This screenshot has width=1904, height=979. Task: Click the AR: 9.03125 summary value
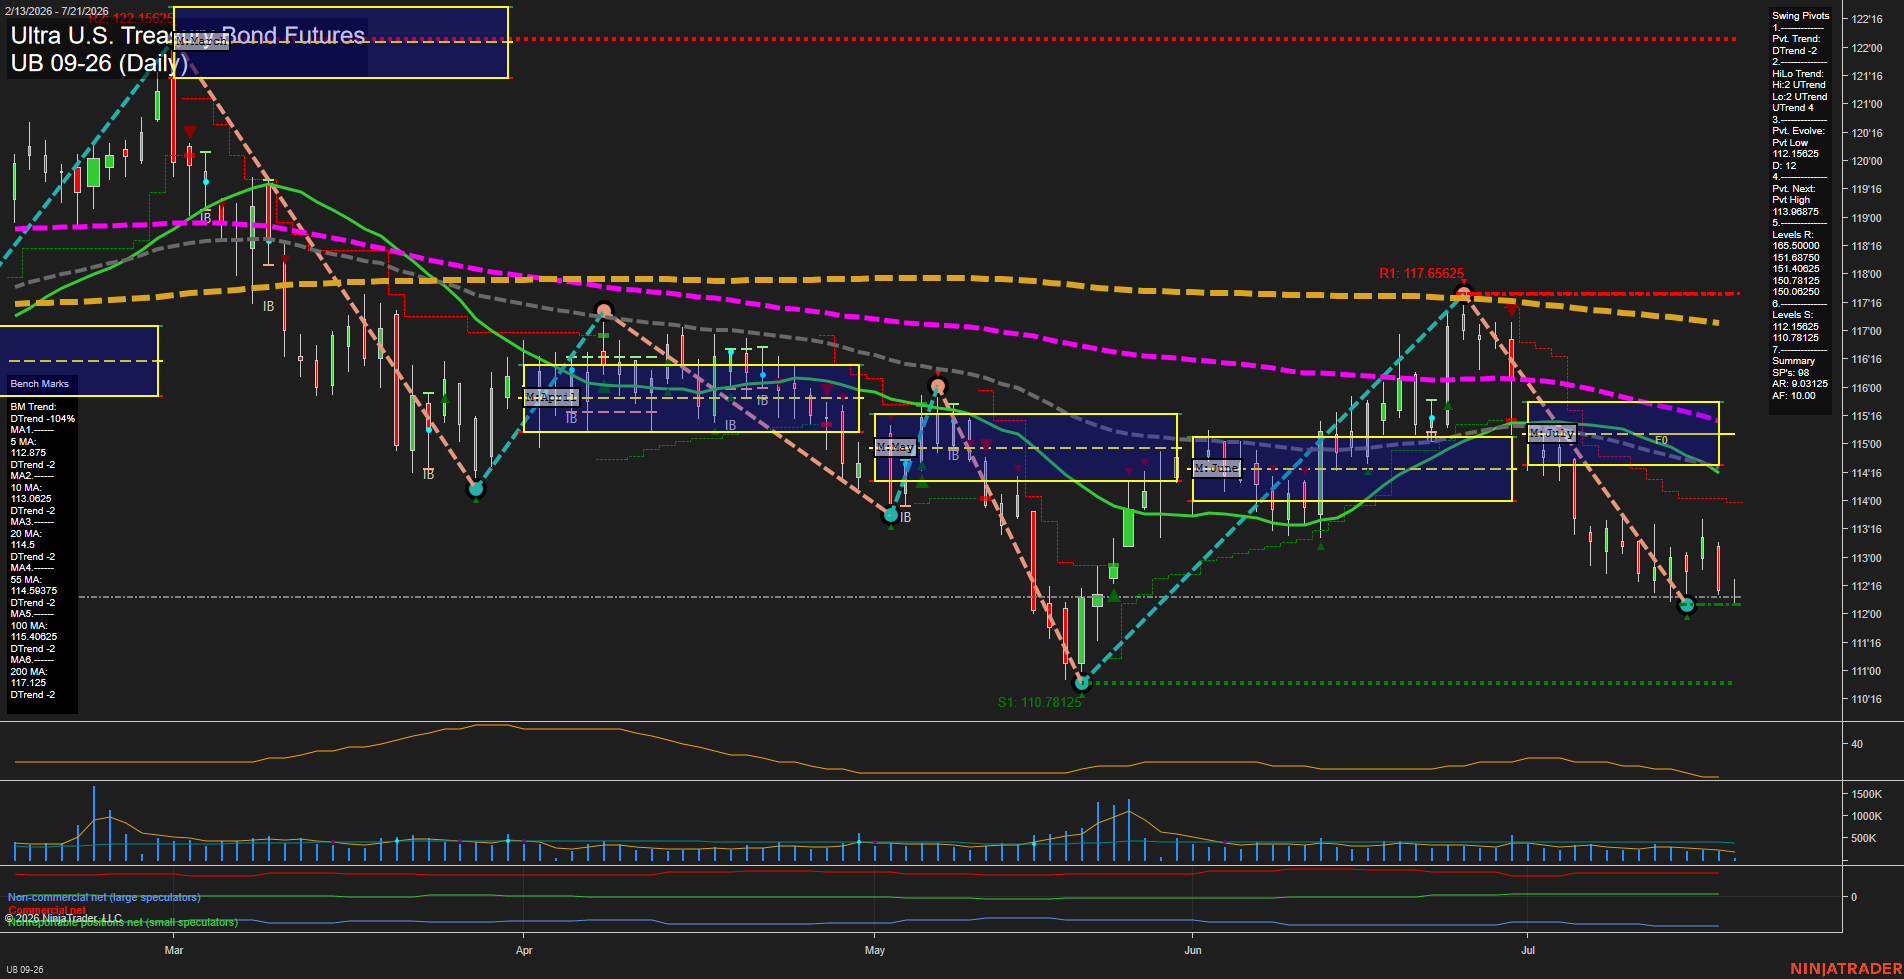[x=1800, y=384]
